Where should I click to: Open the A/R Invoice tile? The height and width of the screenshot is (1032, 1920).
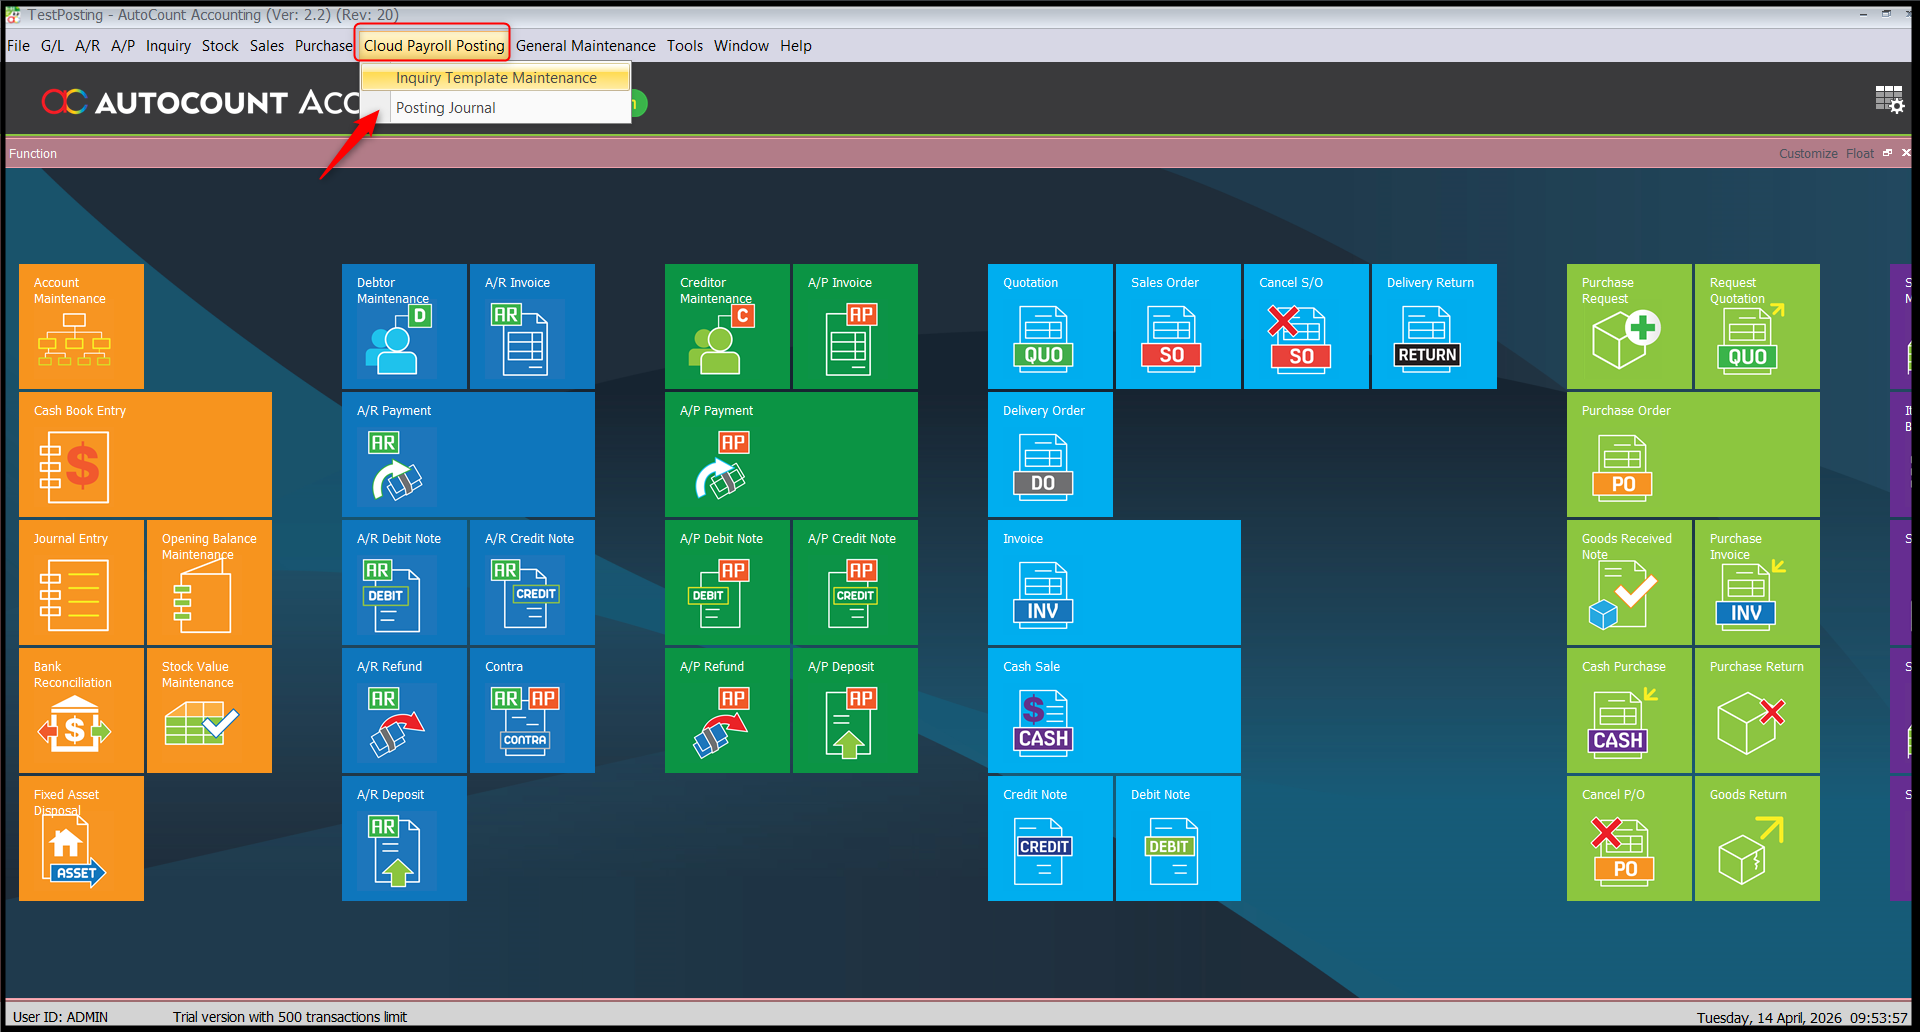(532, 326)
